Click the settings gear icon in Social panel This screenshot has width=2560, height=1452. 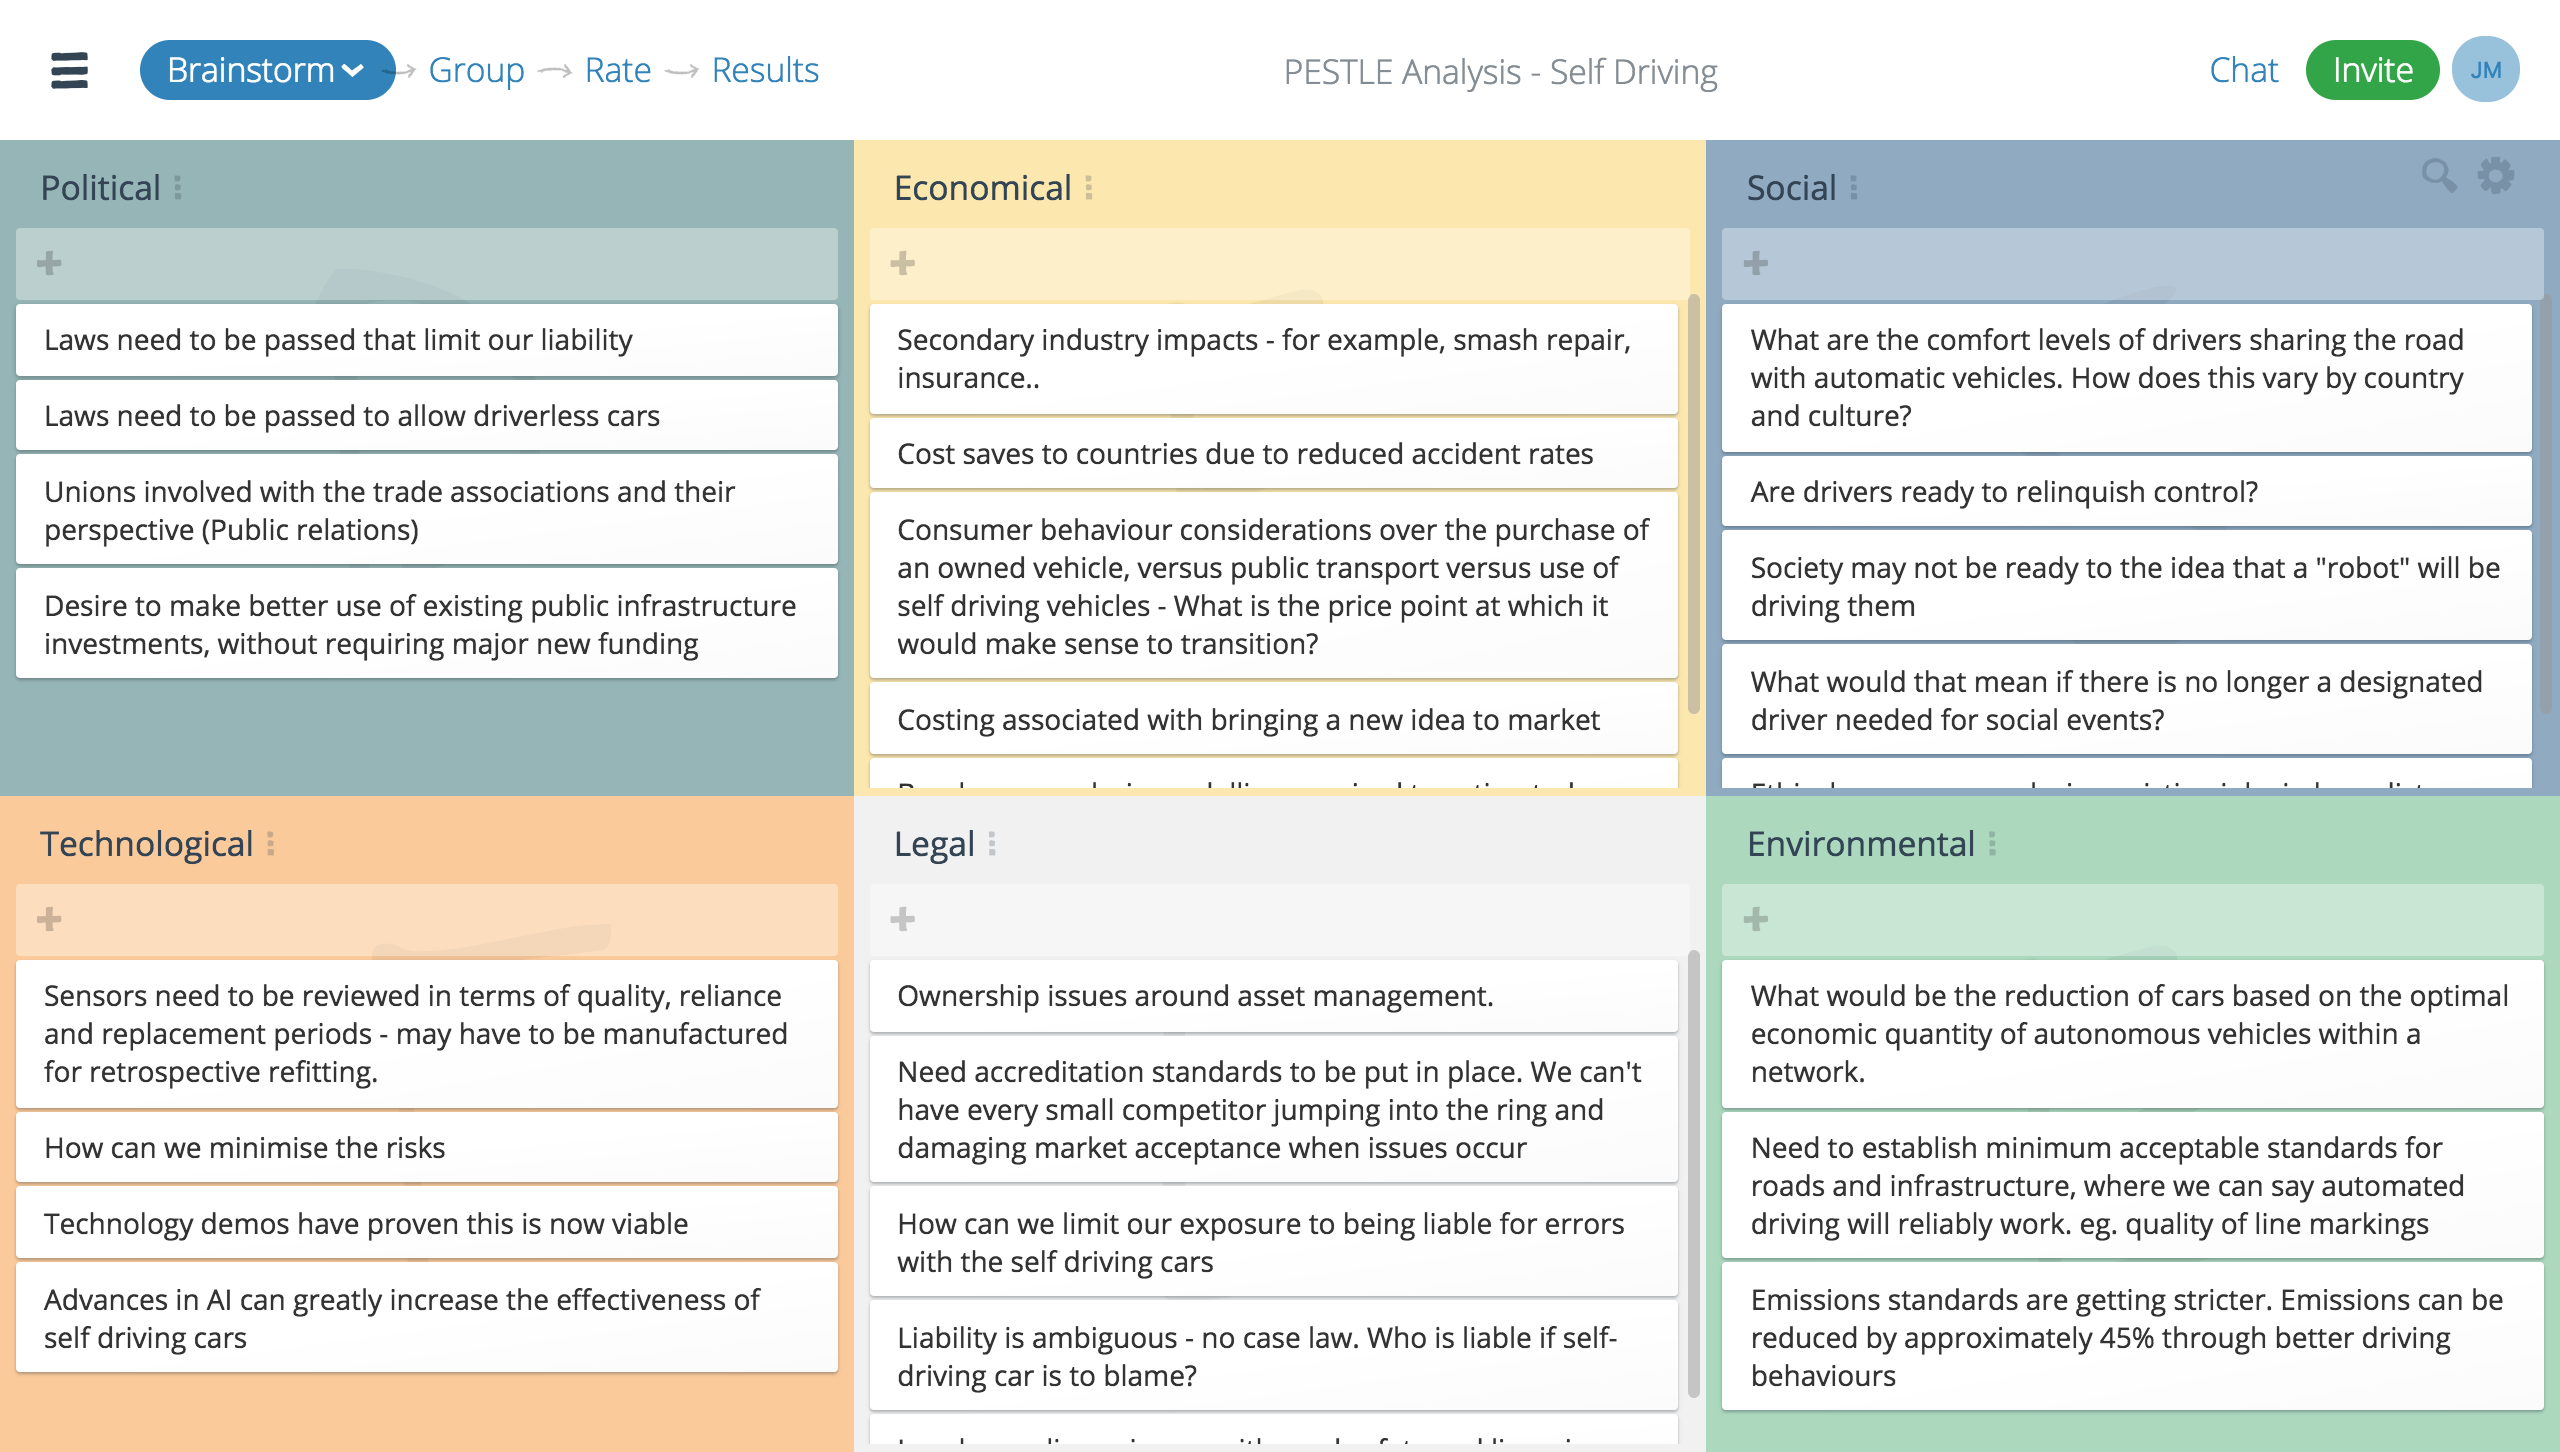click(x=2495, y=176)
